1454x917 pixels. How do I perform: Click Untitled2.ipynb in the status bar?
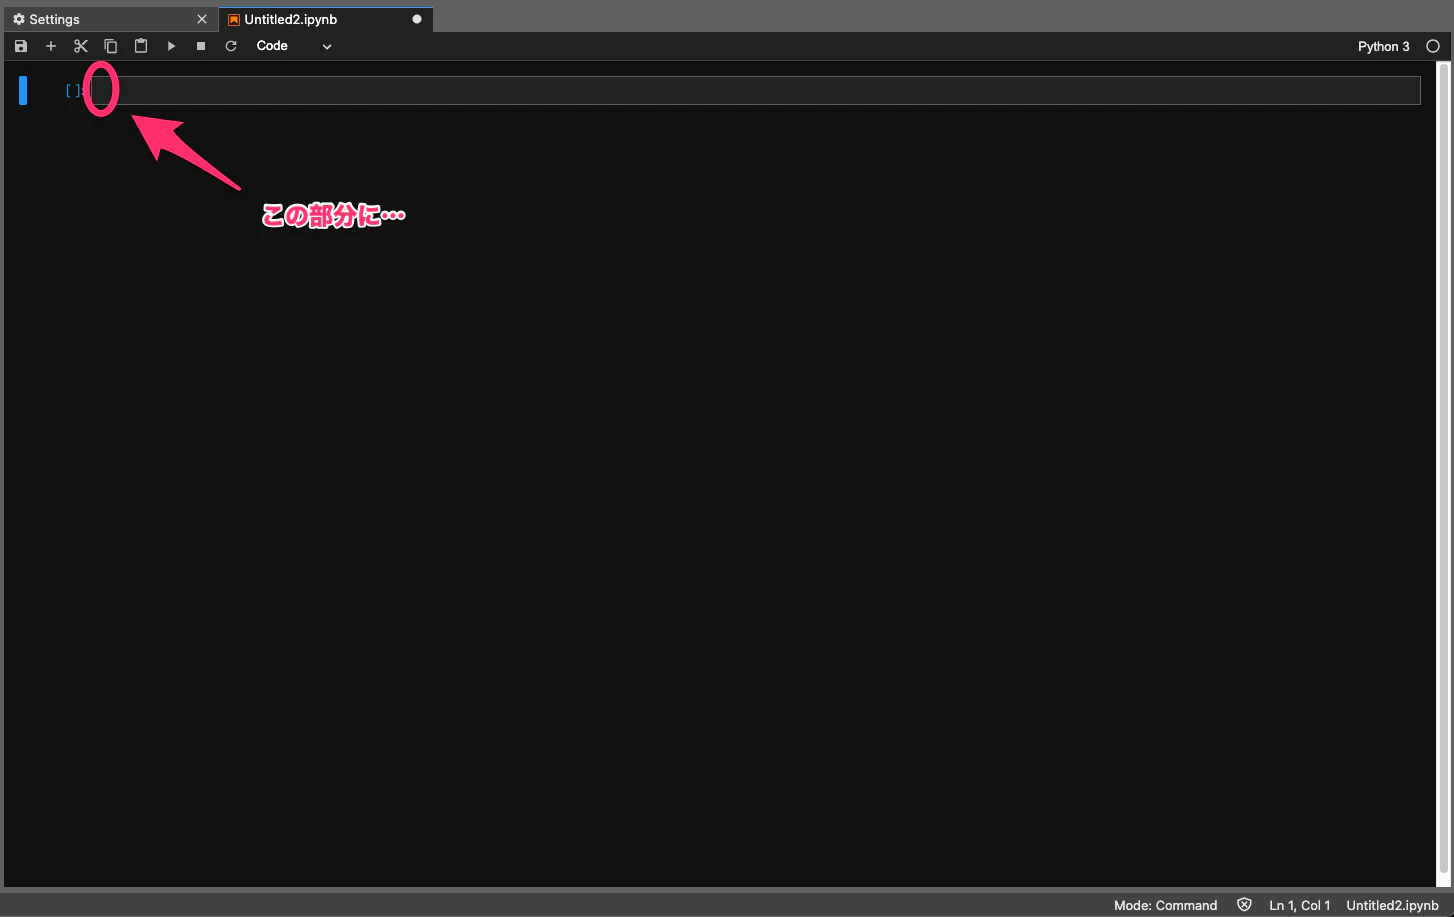point(1392,905)
